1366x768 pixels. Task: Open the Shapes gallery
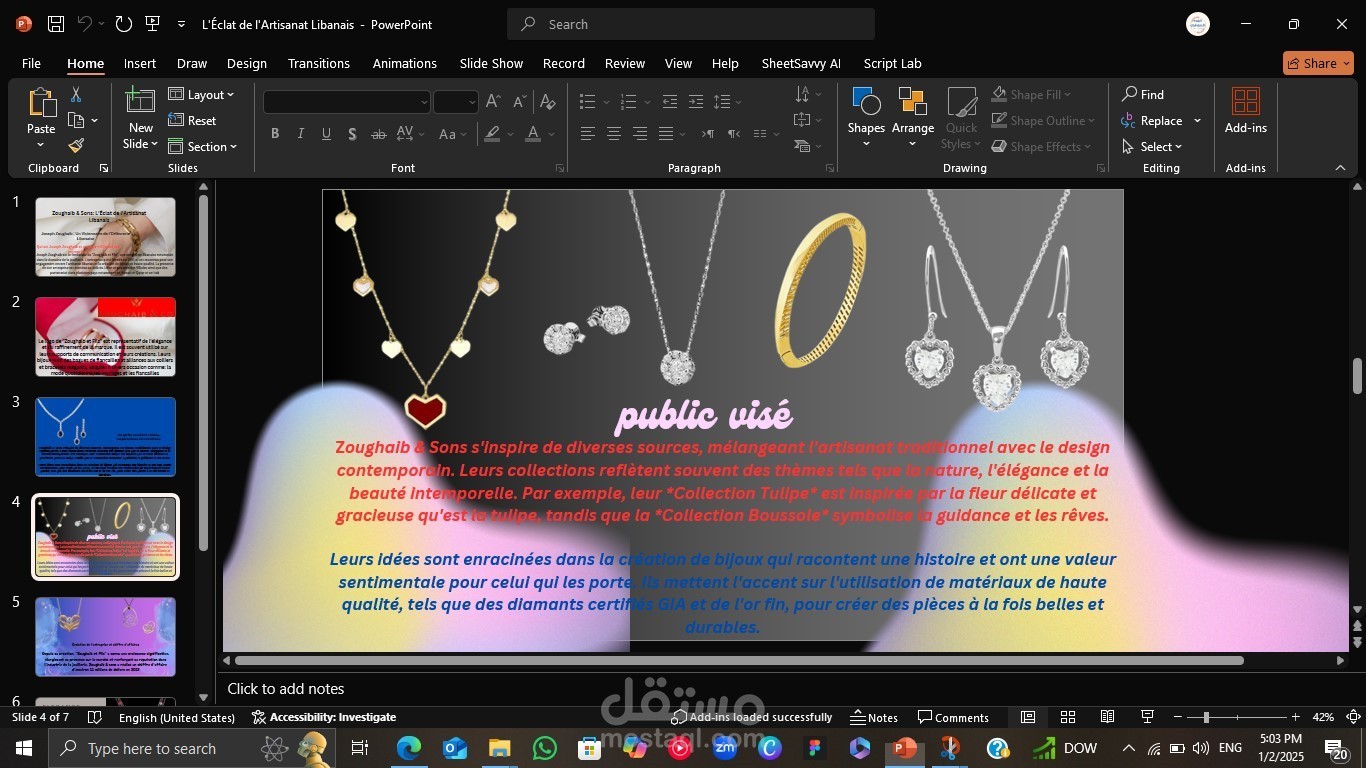coord(866,117)
